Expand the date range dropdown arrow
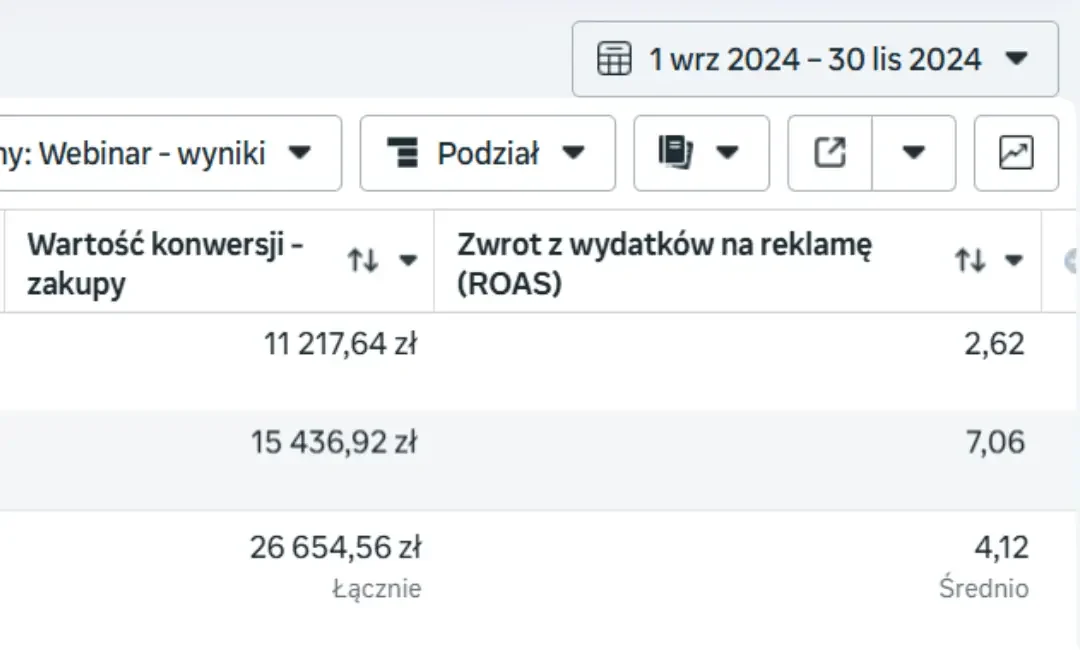This screenshot has height=650, width=1080. (x=1017, y=58)
